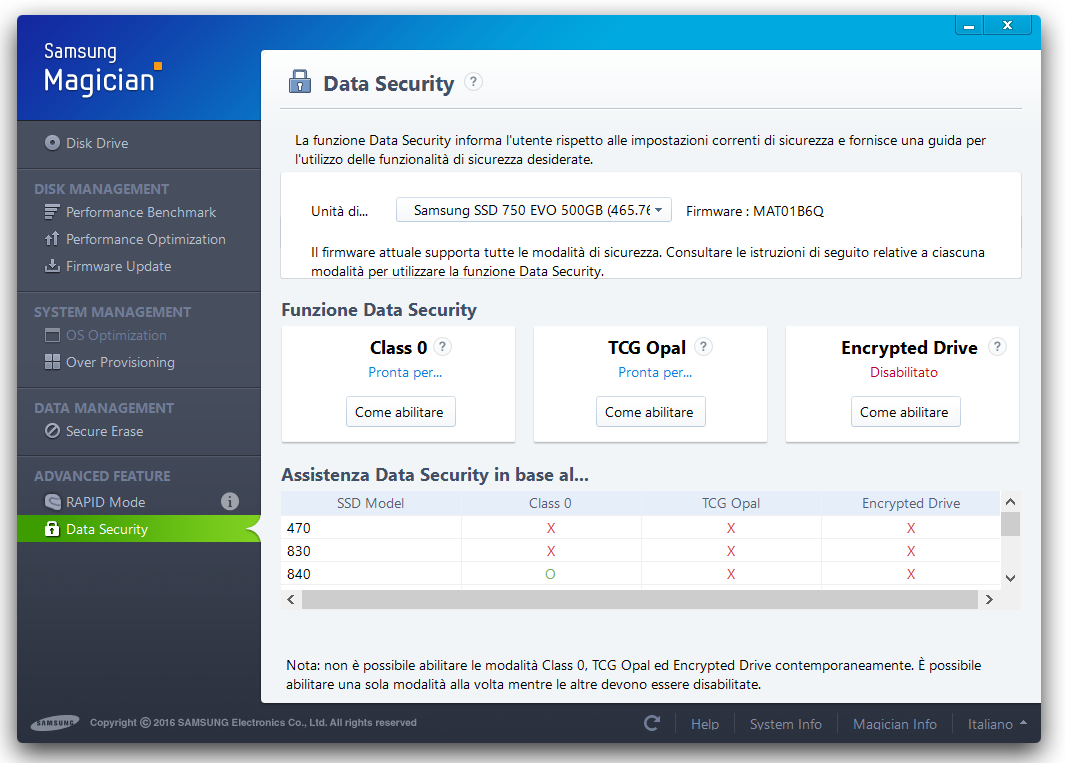This screenshot has height=763, width=1065.
Task: Select Data Security sidebar item
Action: 139,529
